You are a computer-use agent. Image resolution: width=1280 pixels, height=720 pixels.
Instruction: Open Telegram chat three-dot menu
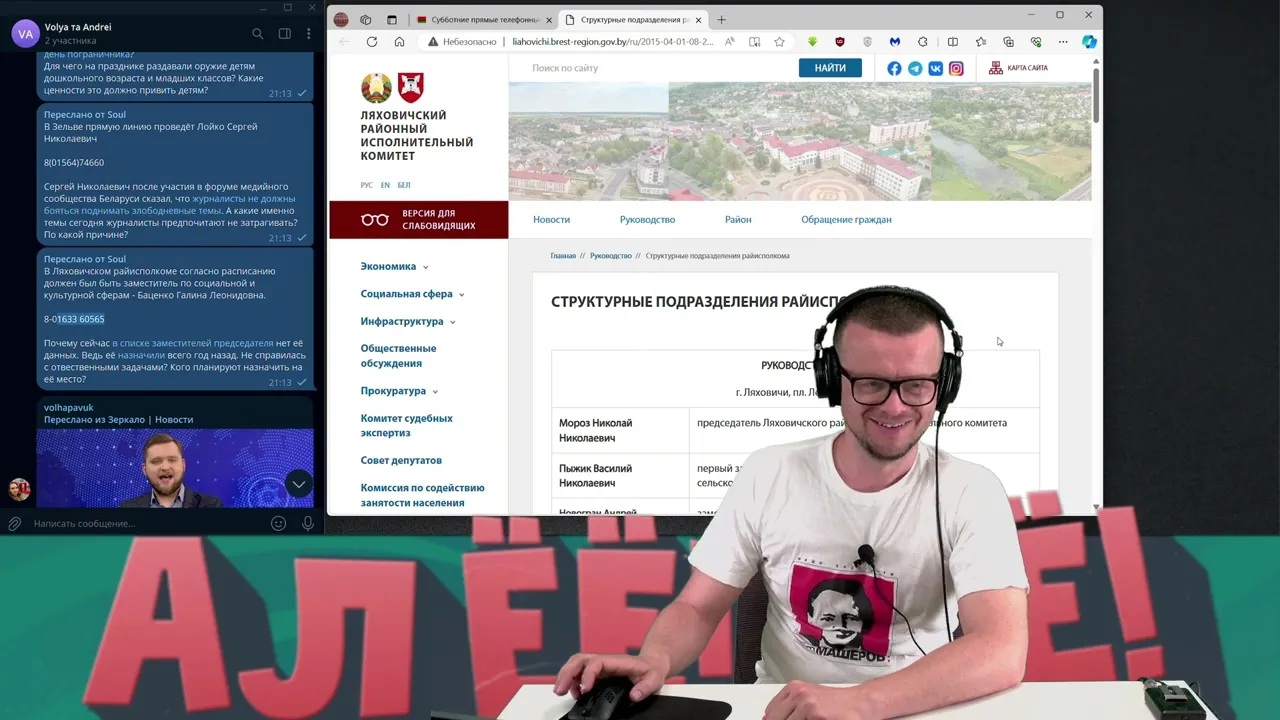click(x=308, y=34)
